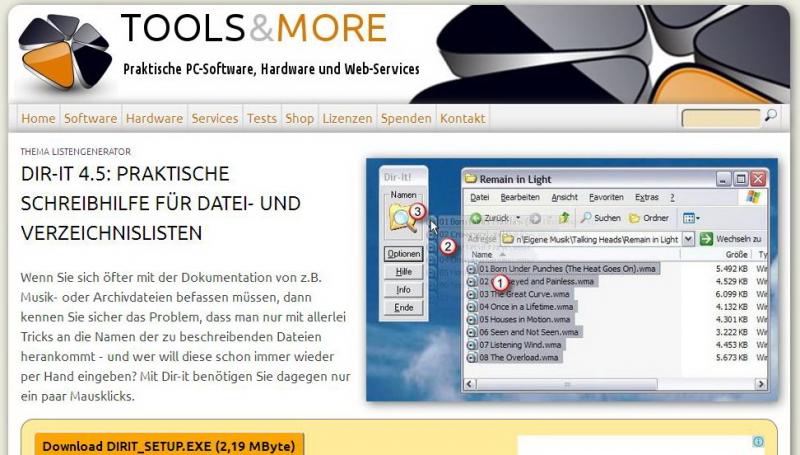800x455 pixels.
Task: Click the horizontal scrollbar left arrow
Action: [470, 384]
